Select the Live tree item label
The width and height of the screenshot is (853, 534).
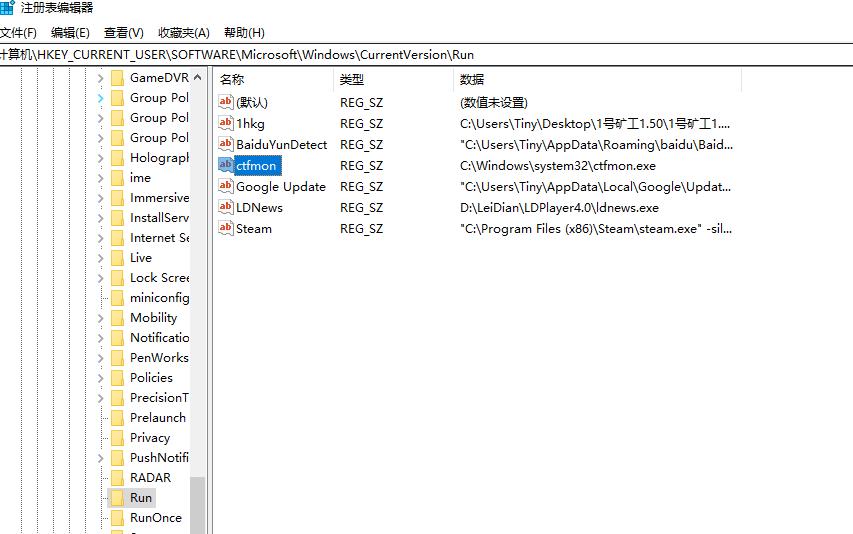[x=141, y=258]
